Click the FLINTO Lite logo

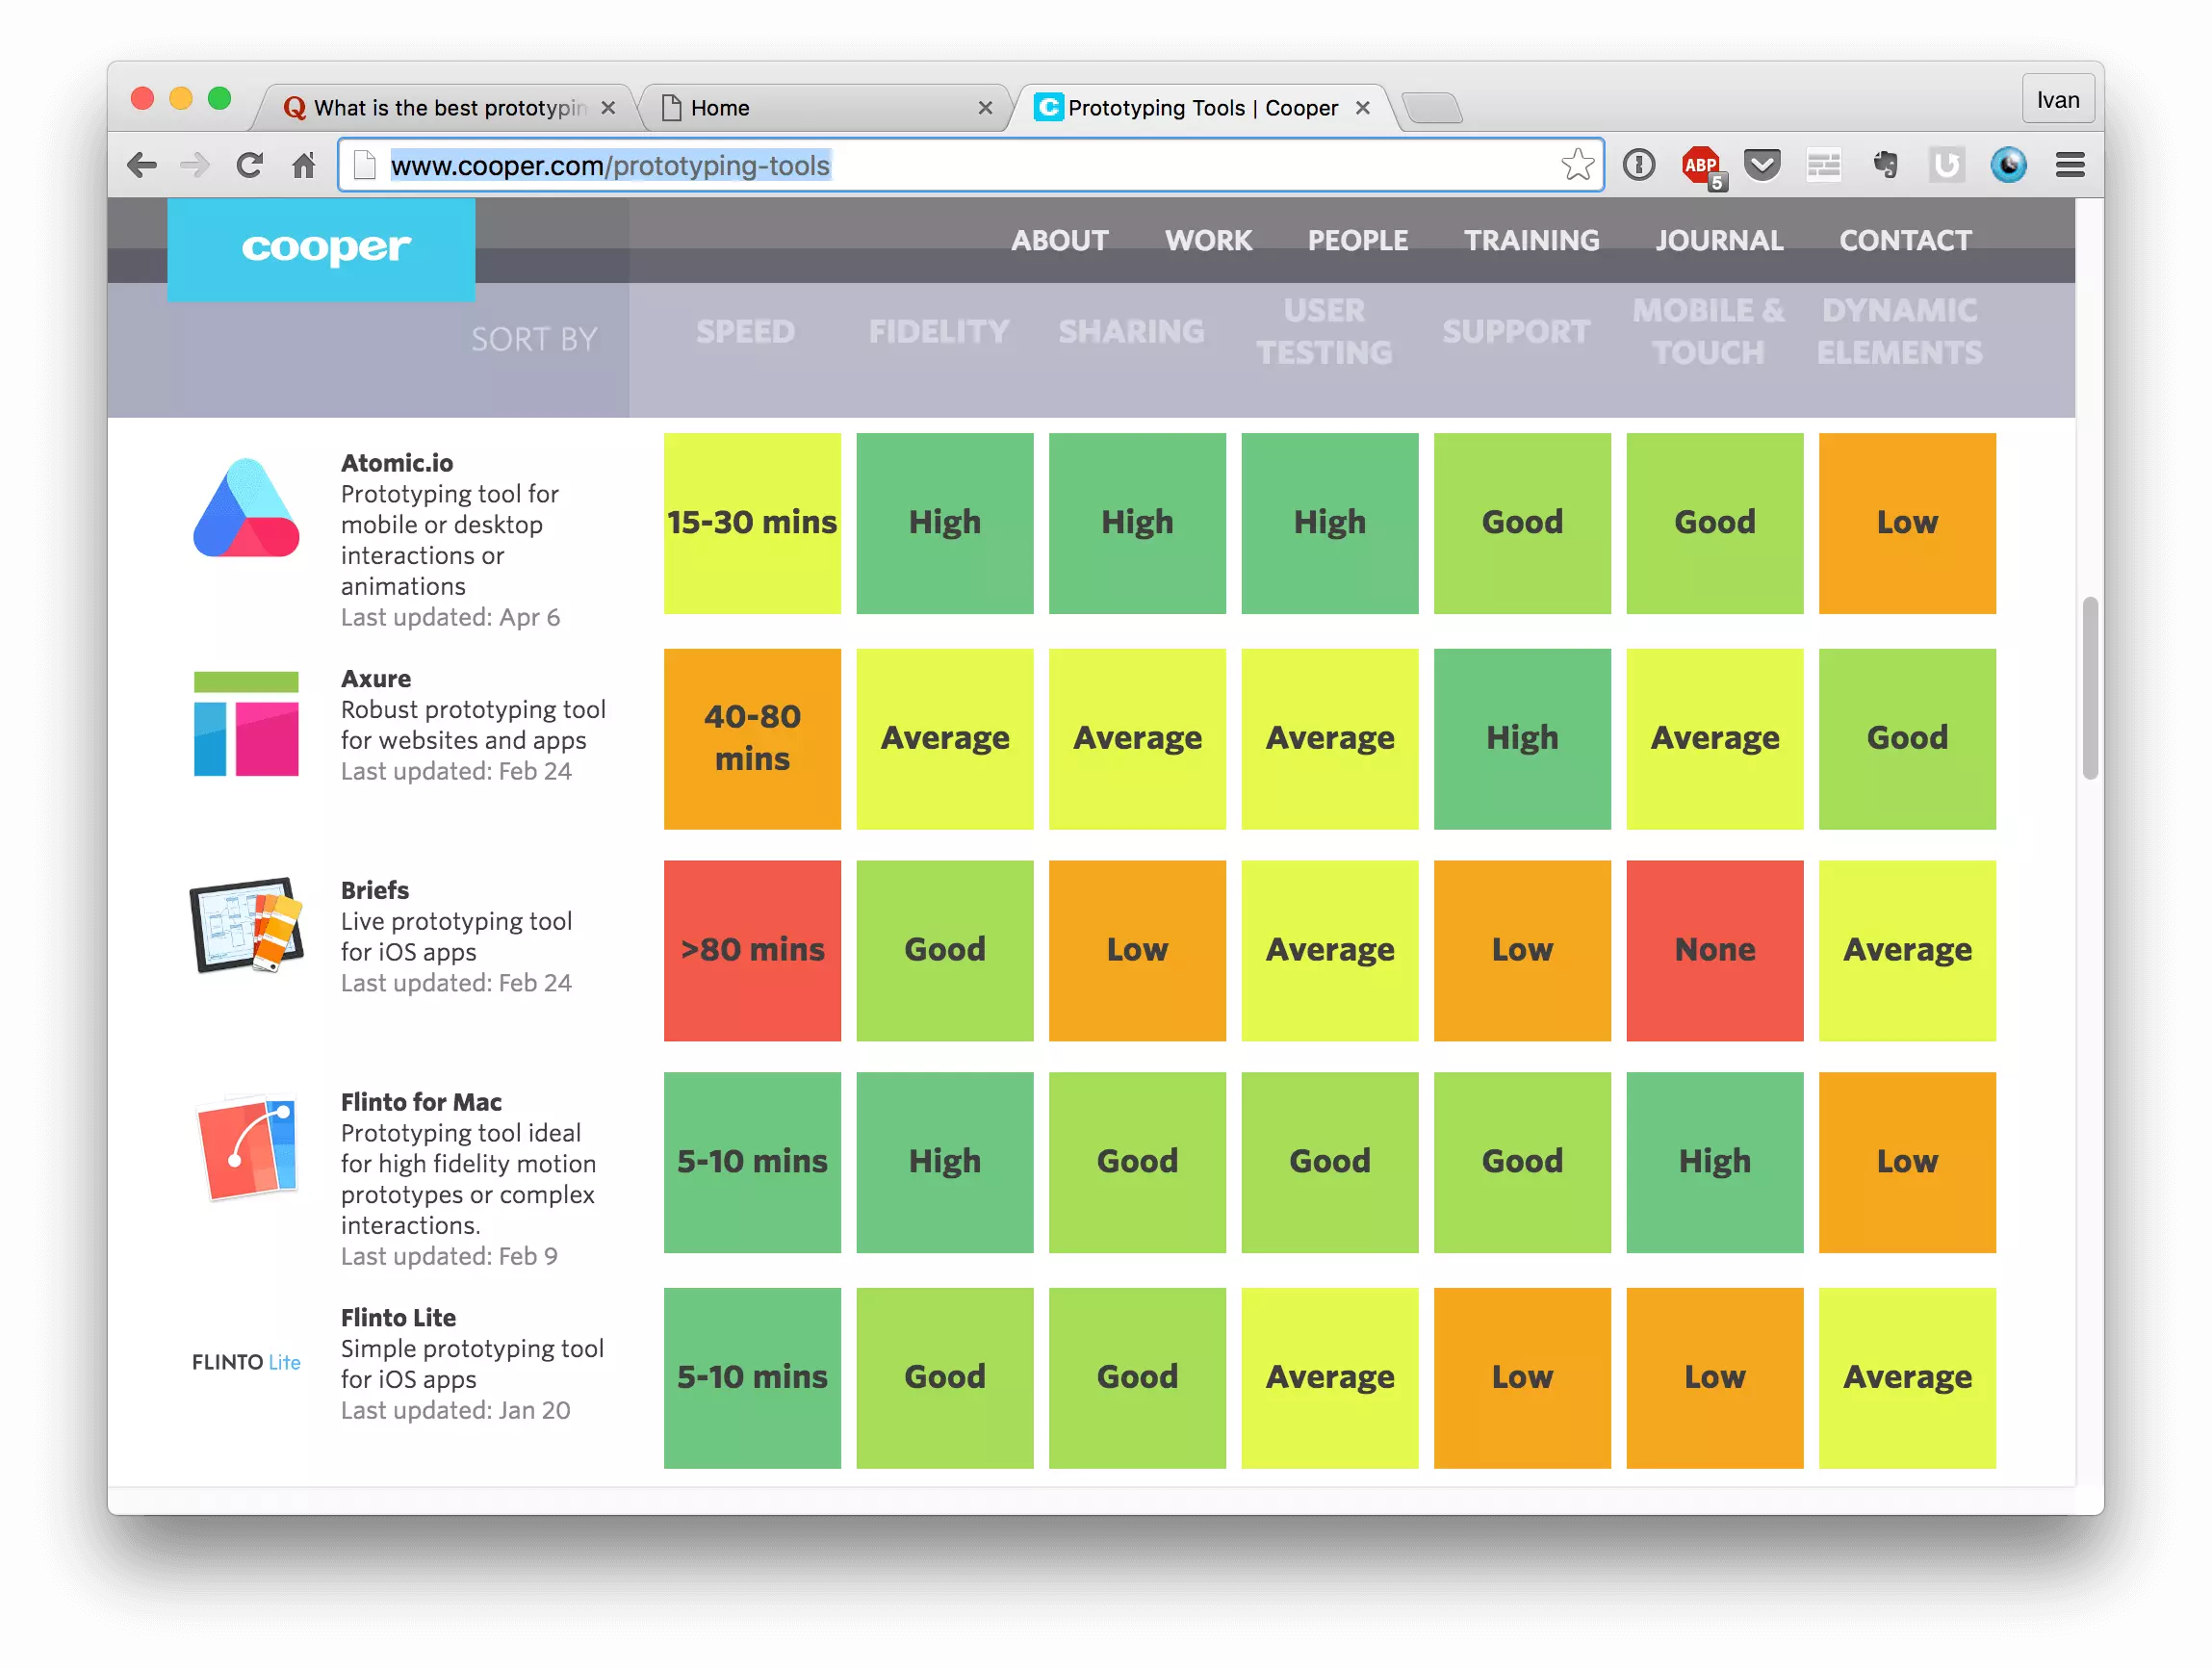(x=246, y=1362)
